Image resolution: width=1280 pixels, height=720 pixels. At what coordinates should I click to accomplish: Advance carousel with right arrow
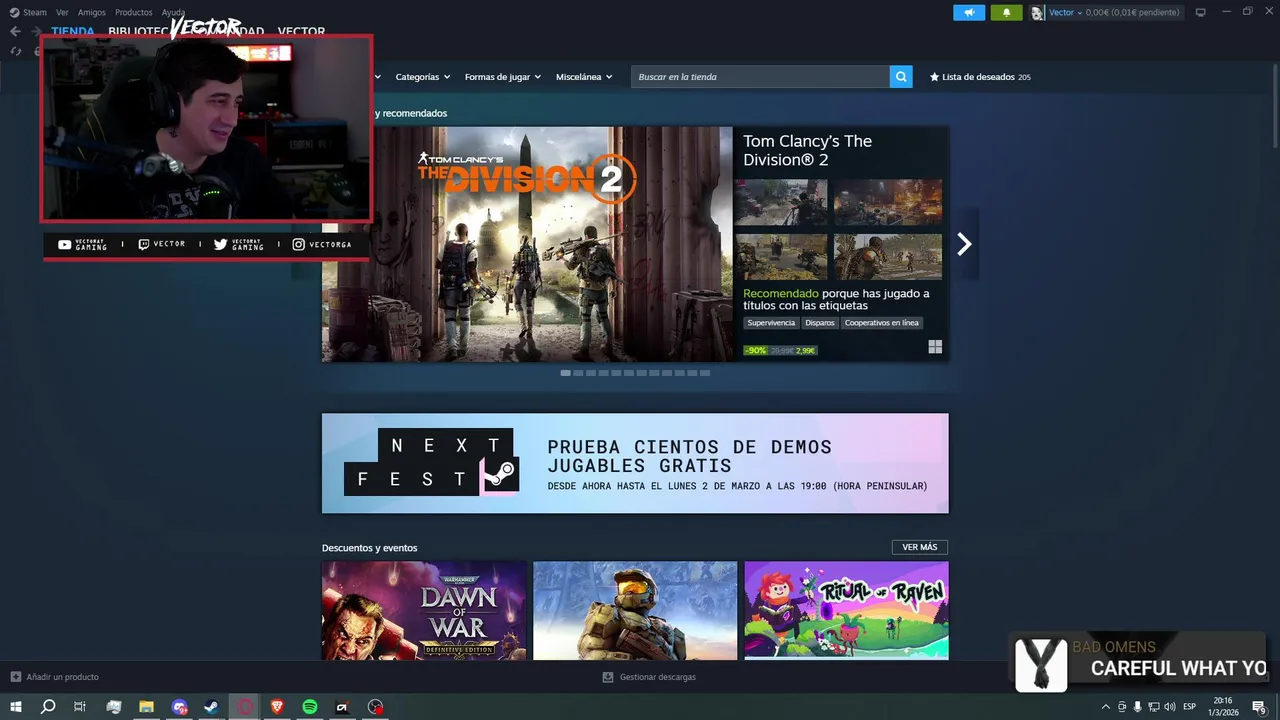(x=964, y=244)
